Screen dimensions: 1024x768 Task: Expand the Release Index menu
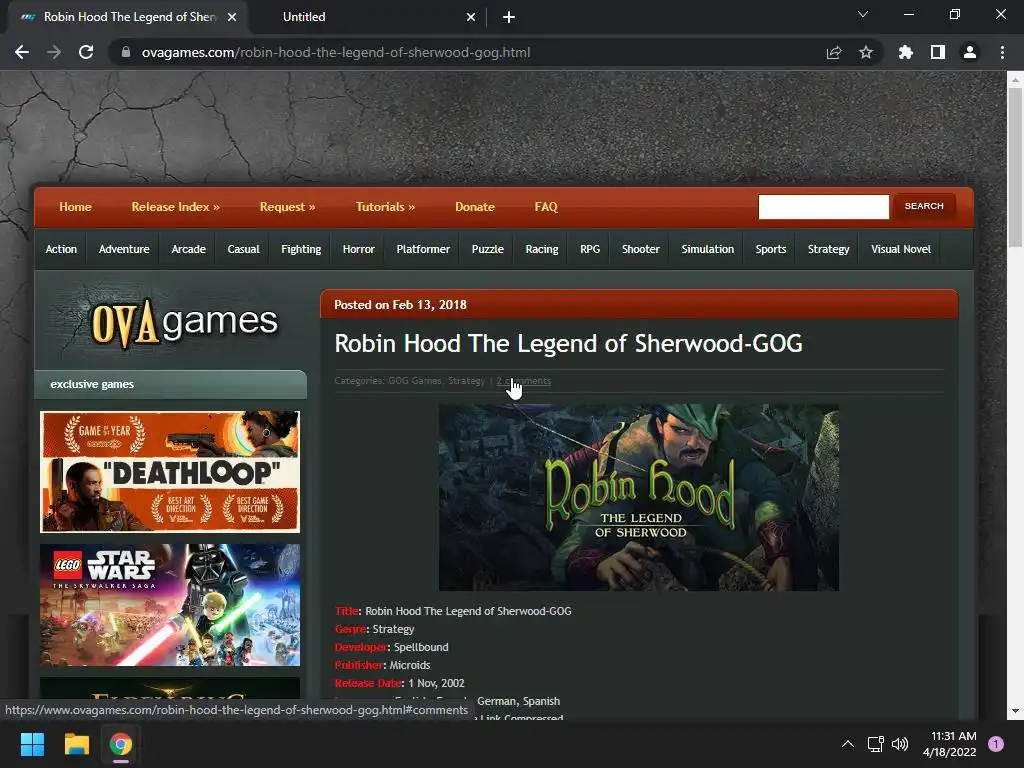pyautogui.click(x=175, y=207)
